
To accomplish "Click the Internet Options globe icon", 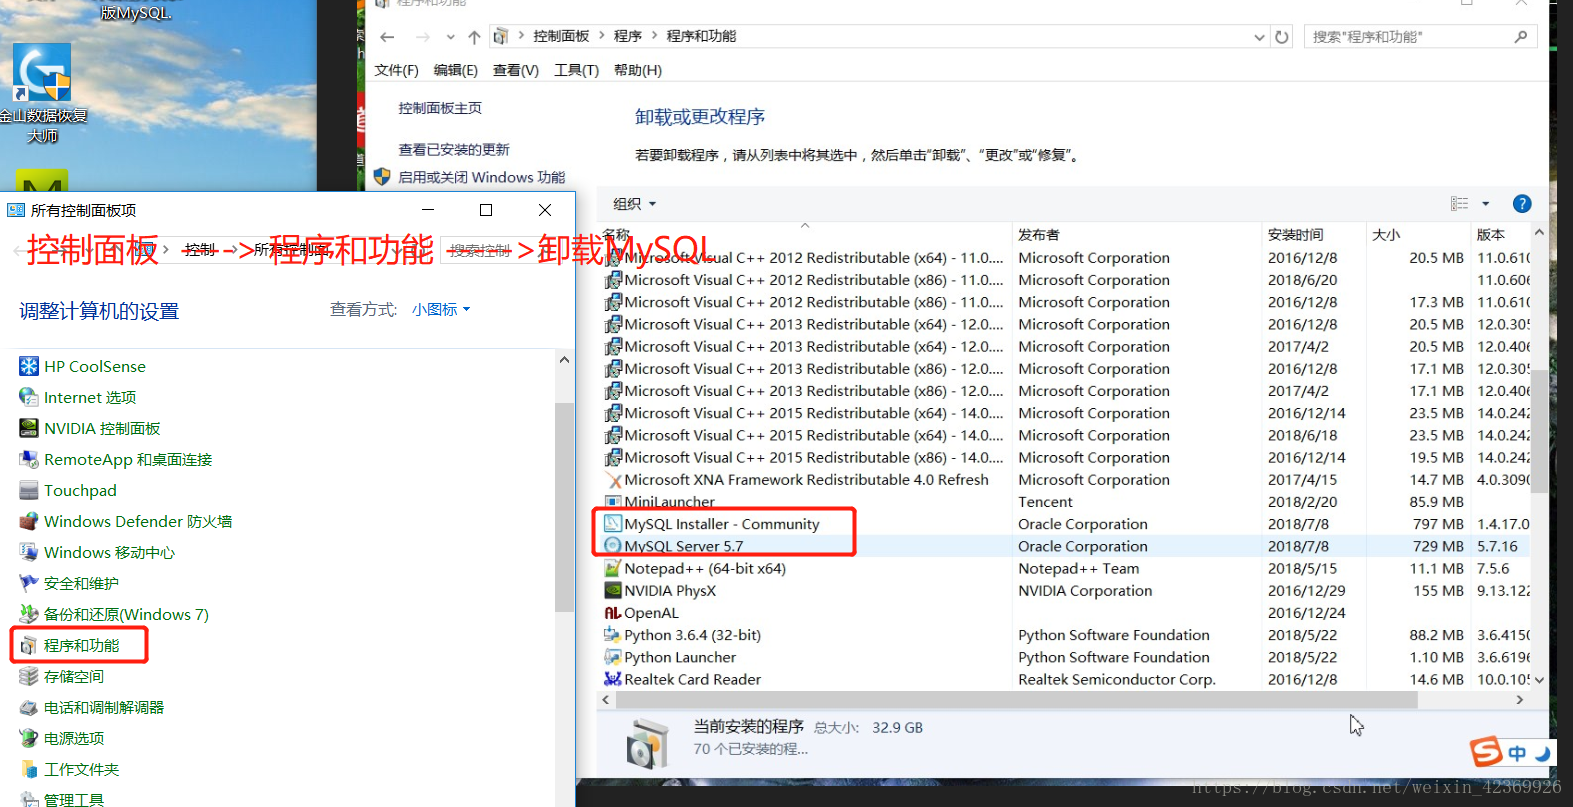I will point(29,397).
